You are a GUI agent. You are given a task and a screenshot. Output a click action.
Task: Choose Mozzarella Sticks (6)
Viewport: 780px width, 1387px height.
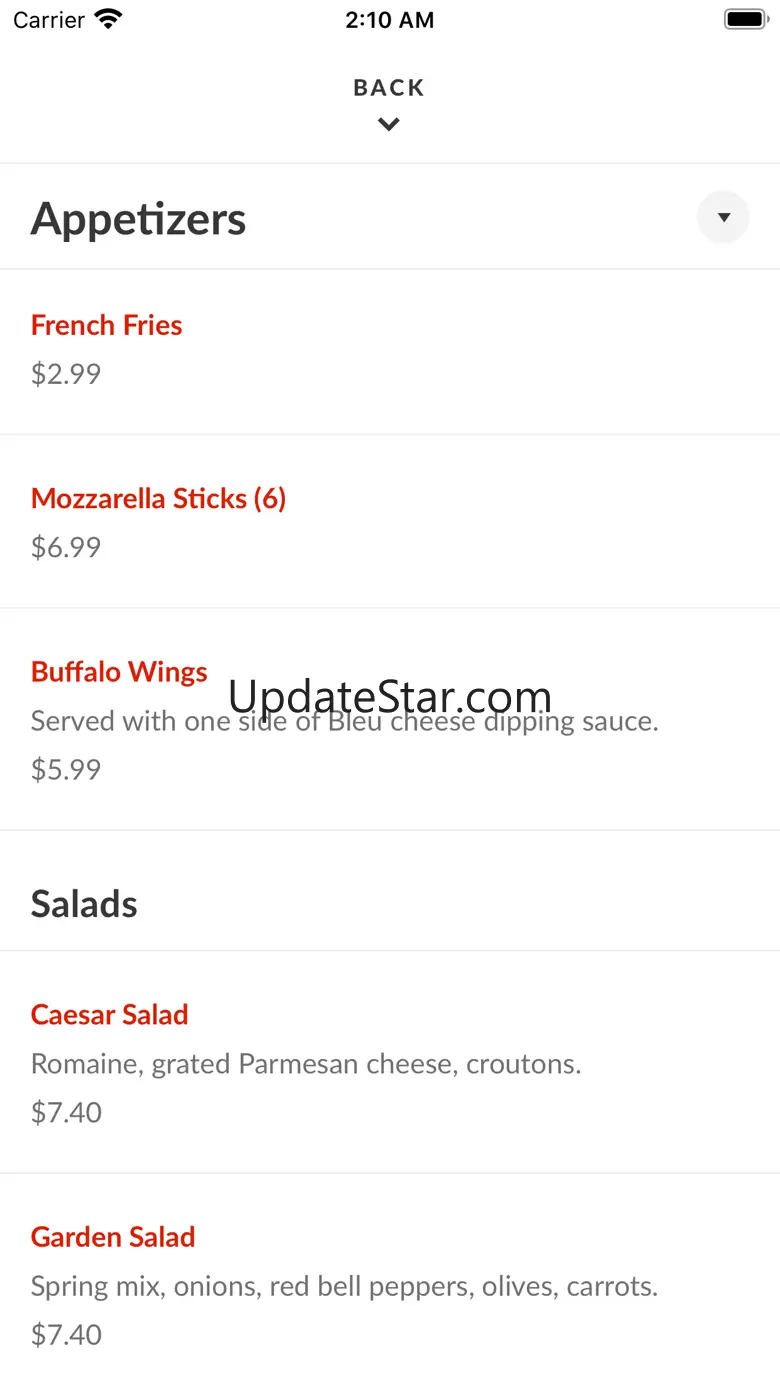click(x=159, y=498)
